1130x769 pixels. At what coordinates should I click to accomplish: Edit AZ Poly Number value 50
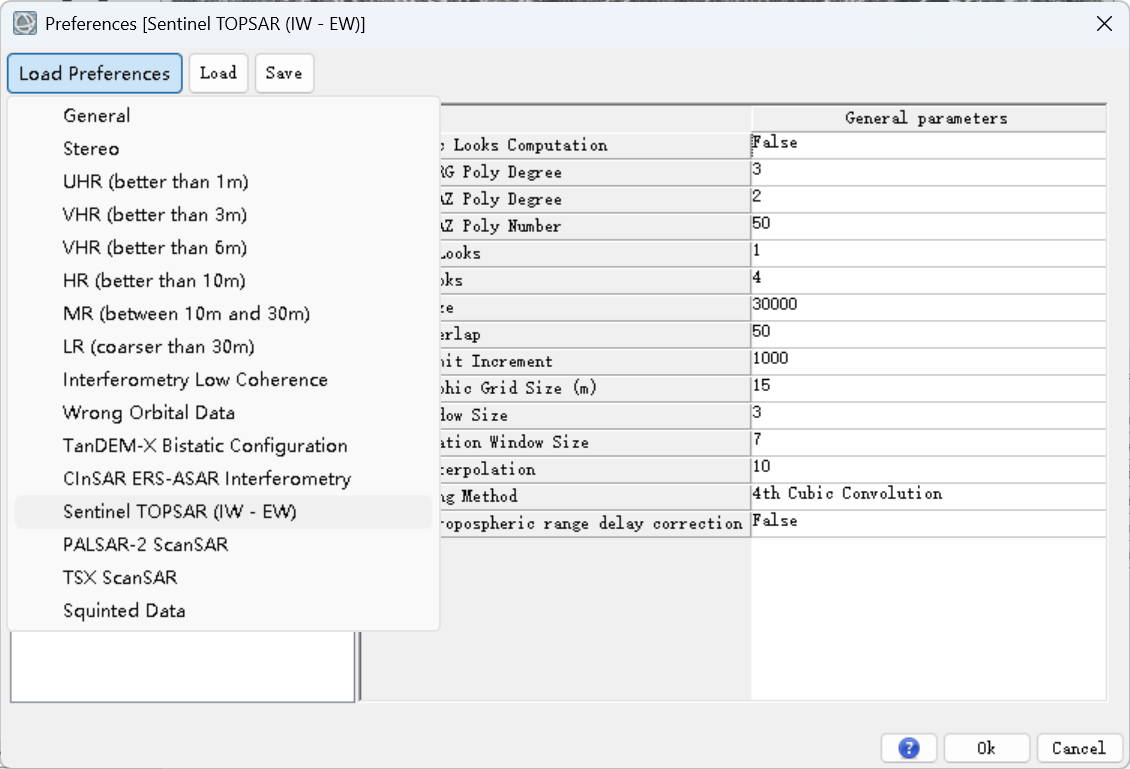(928, 226)
